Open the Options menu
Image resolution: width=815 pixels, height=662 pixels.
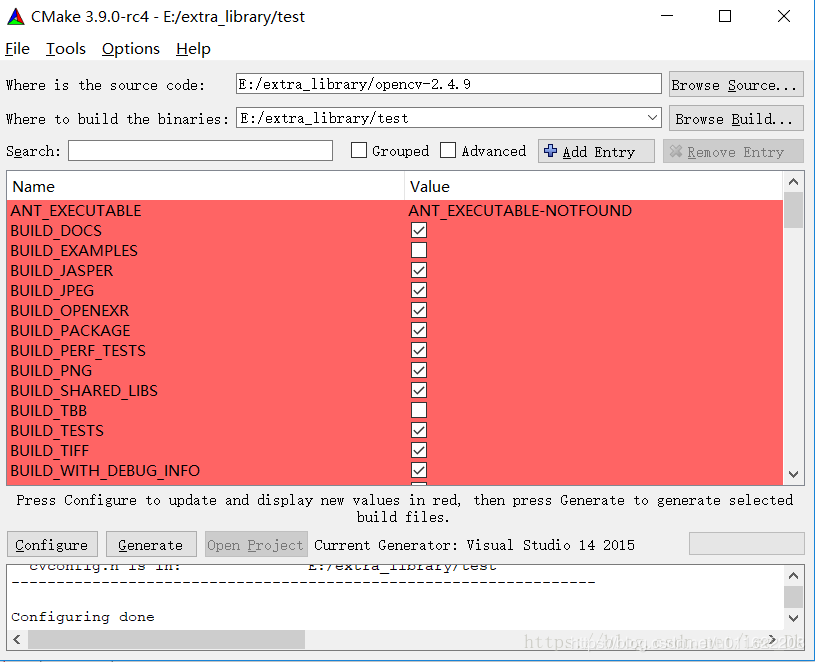pyautogui.click(x=130, y=49)
